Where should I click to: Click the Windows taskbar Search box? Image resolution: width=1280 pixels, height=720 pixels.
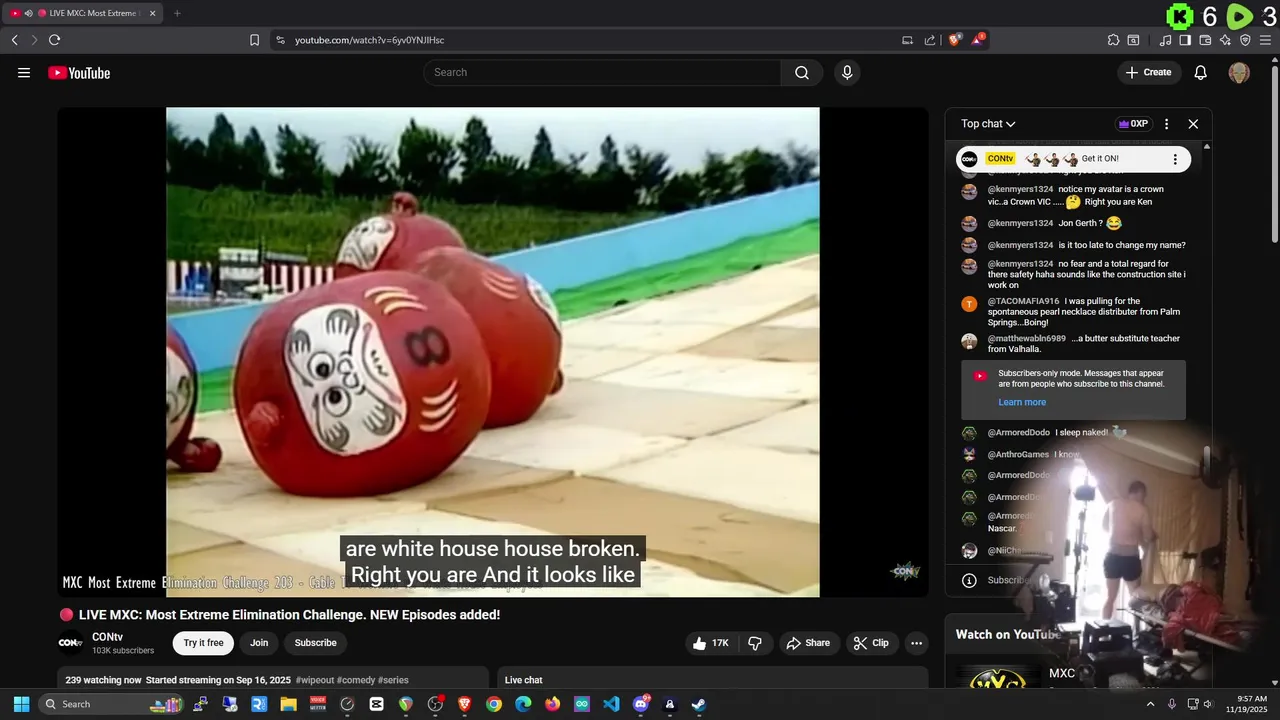coord(110,704)
